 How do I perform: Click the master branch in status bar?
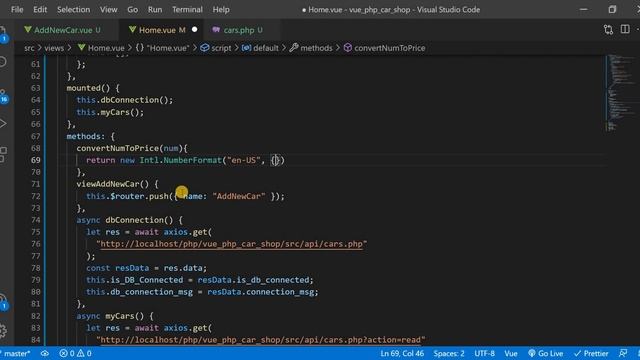16,353
